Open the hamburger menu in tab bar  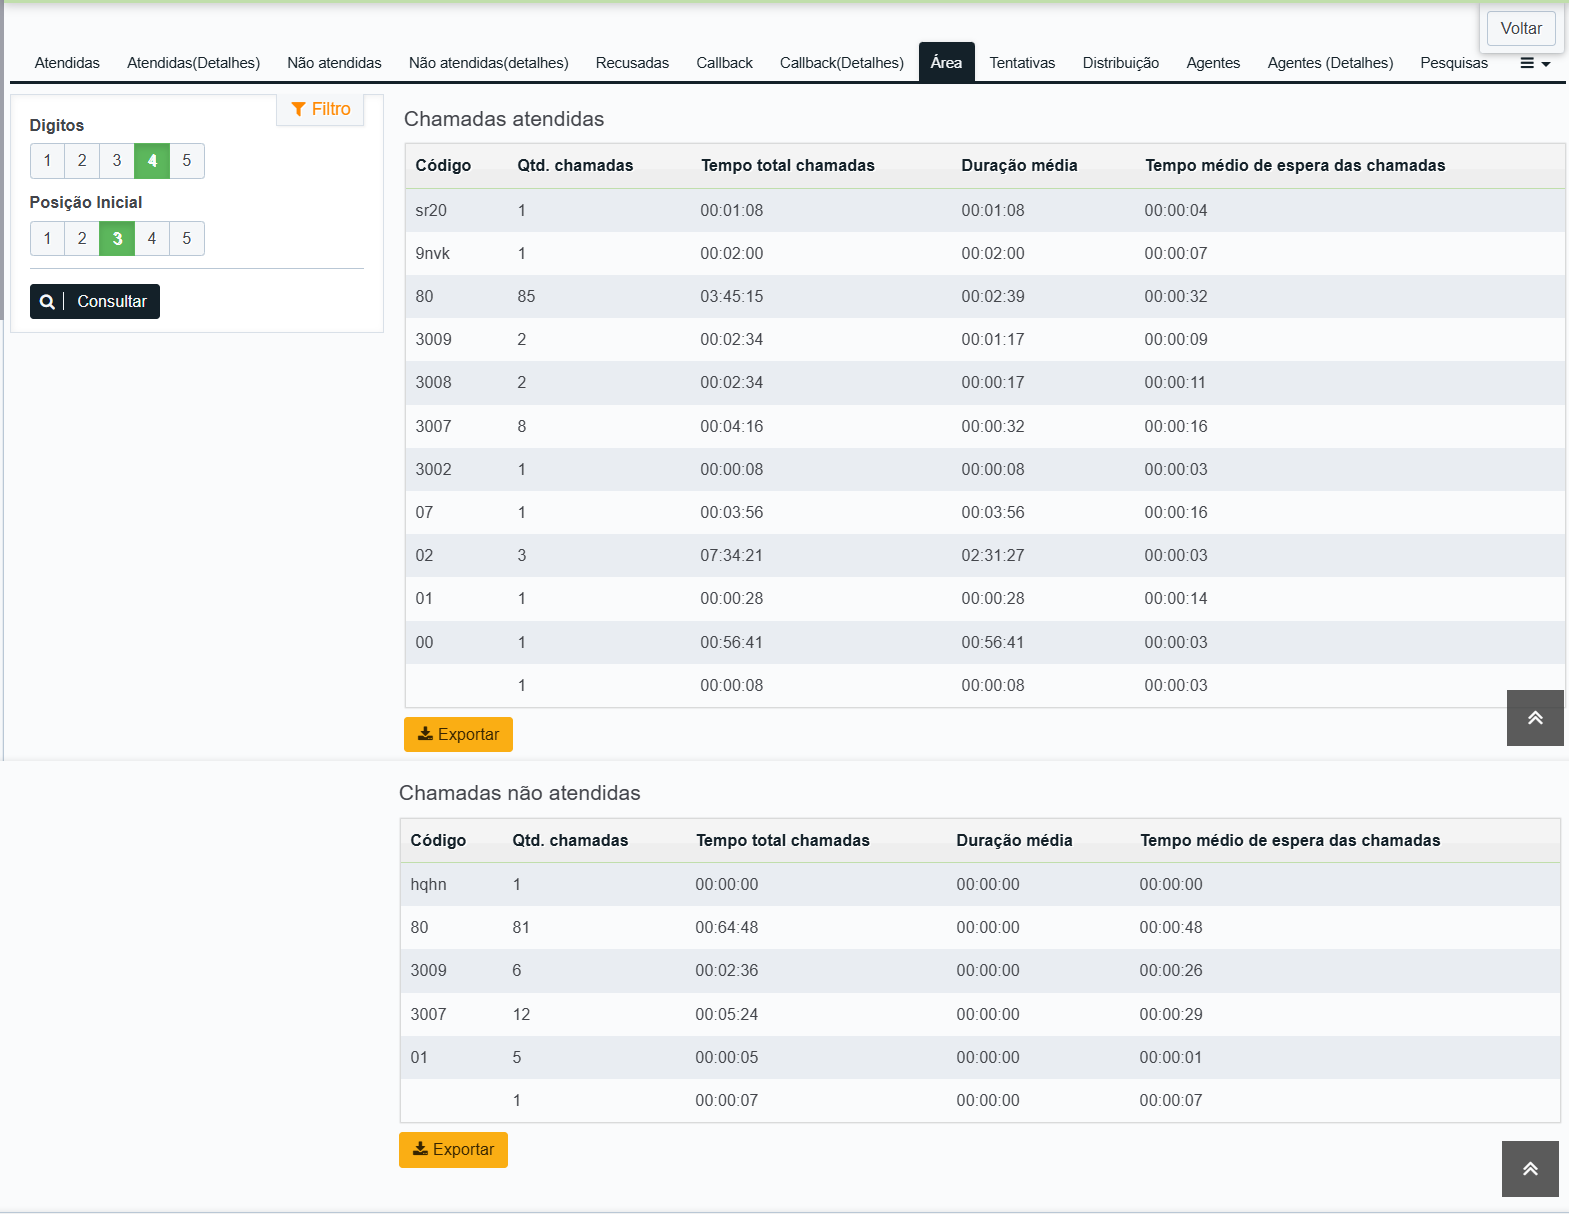pos(1535,63)
